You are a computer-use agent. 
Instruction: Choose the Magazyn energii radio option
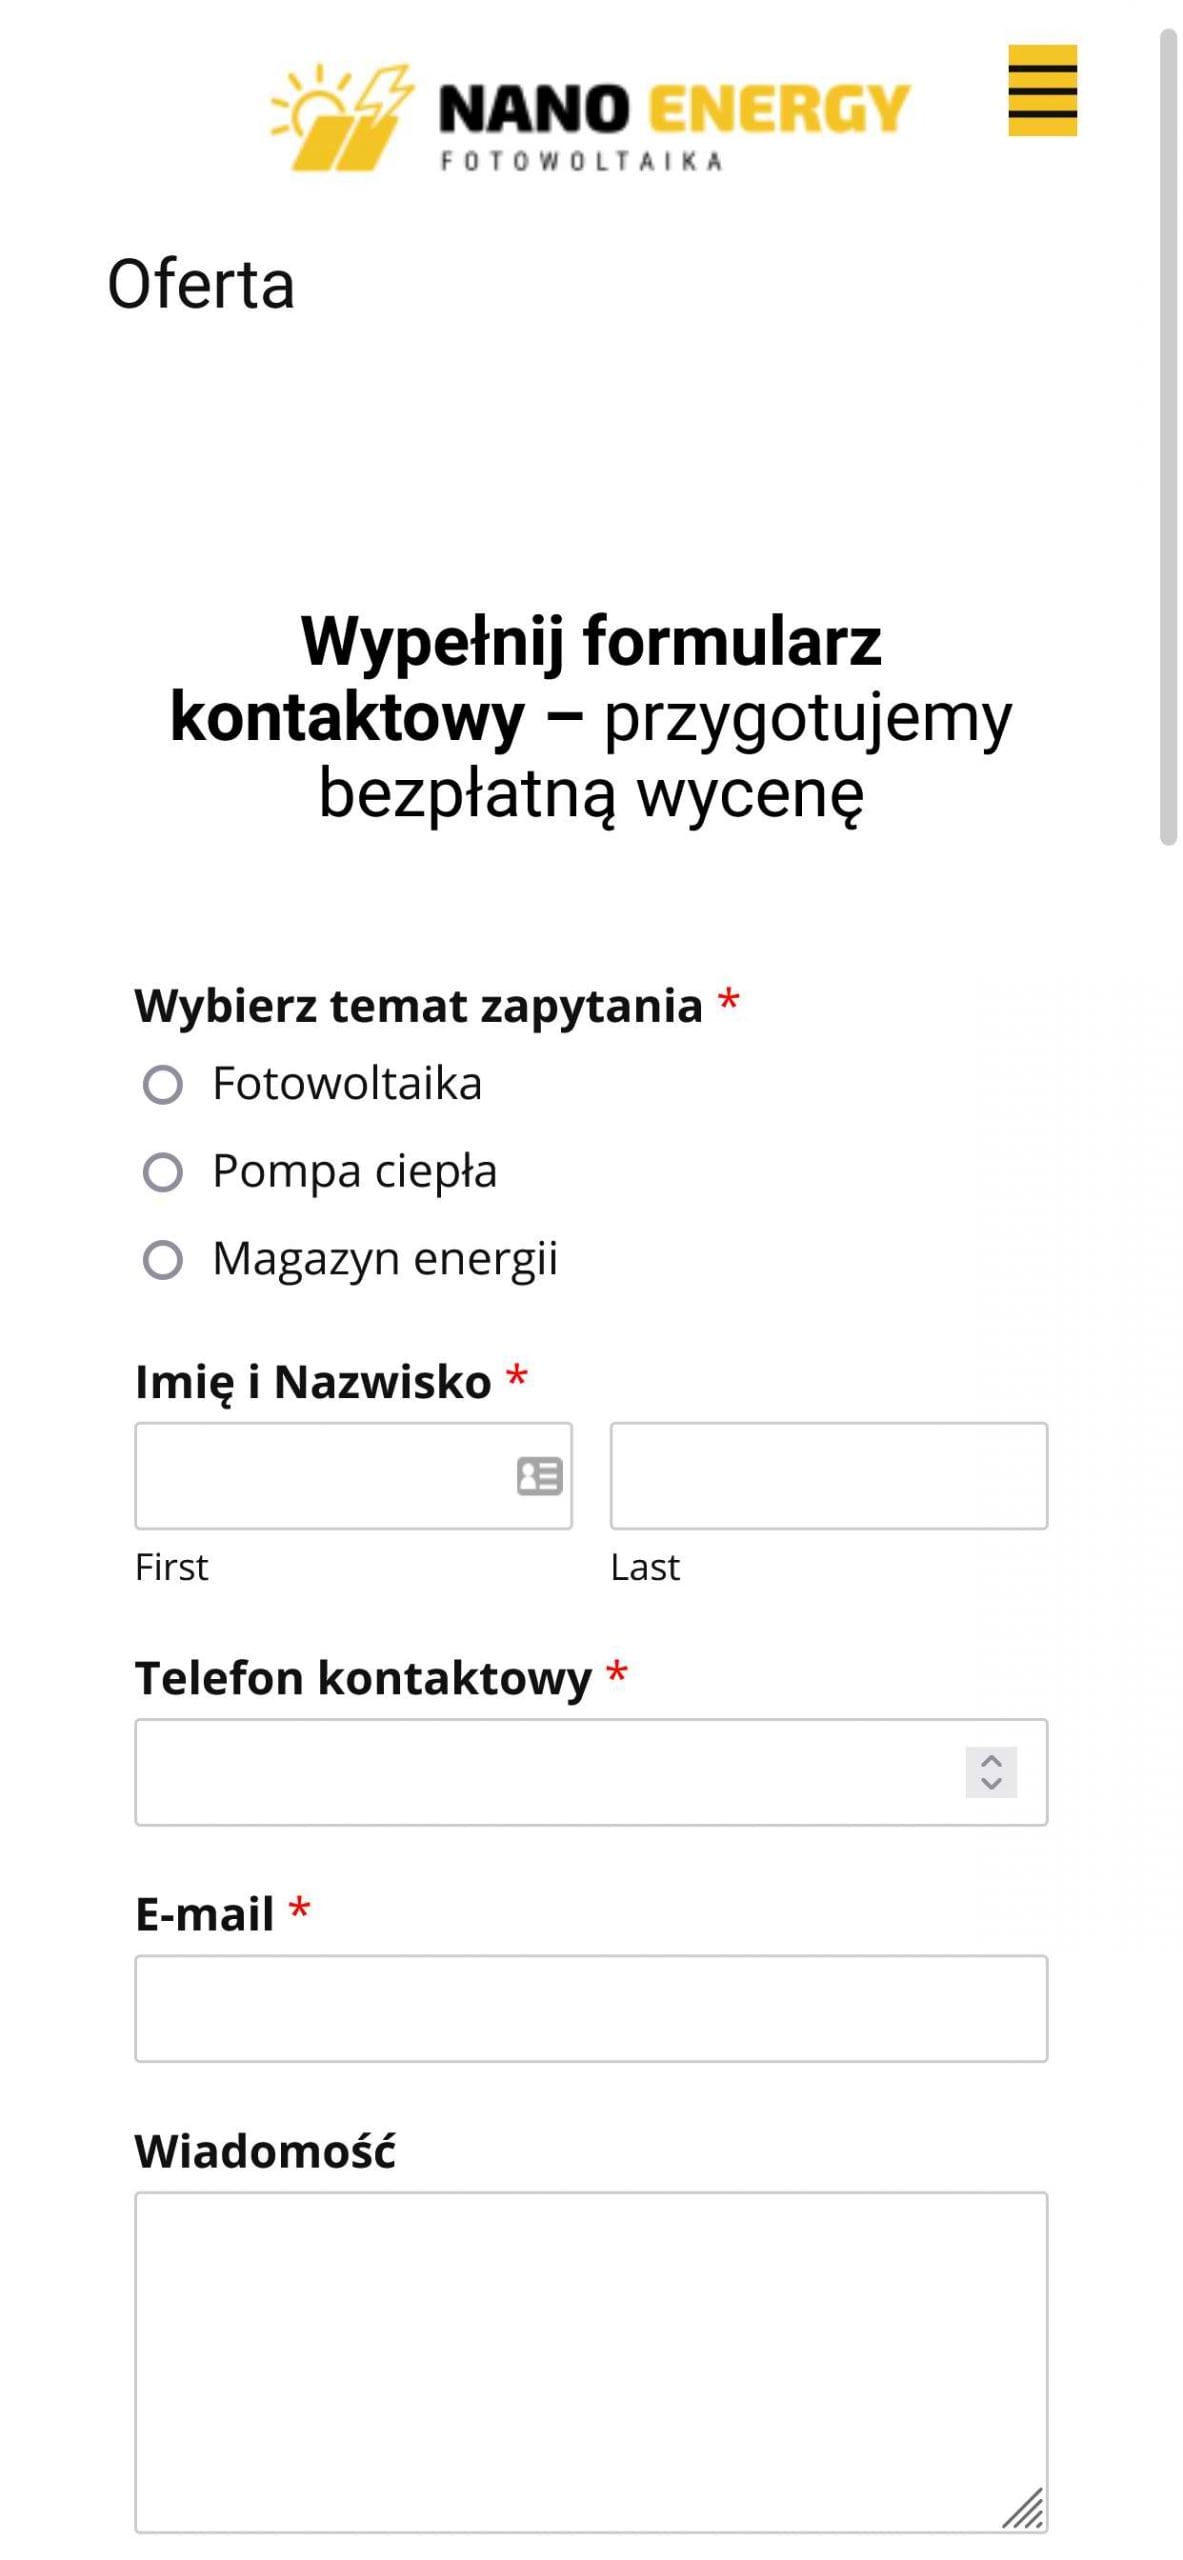click(x=163, y=1260)
